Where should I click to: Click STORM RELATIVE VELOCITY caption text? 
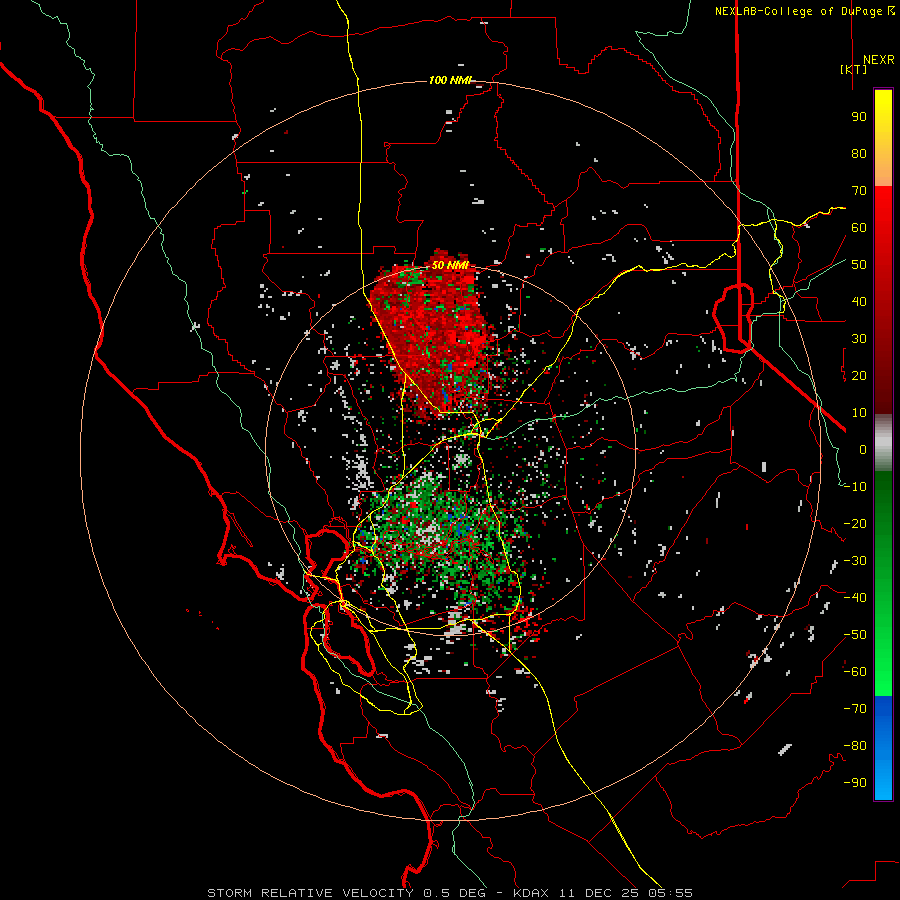click(x=310, y=893)
